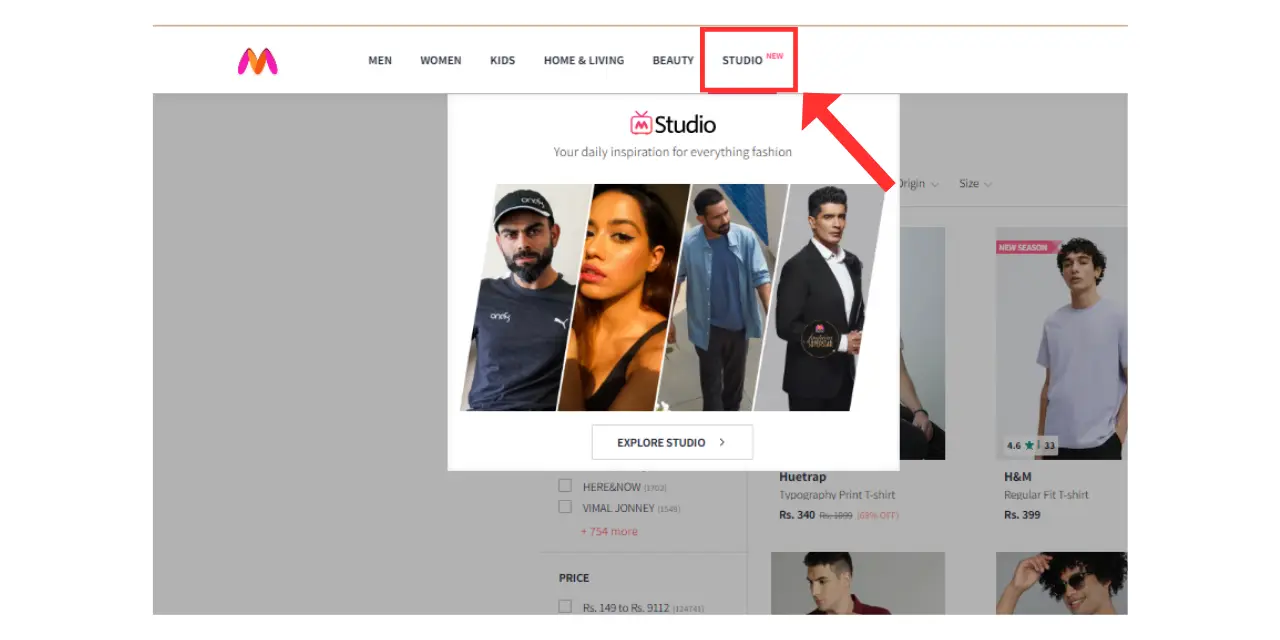
Task: Click the chevron arrow in Explore Studio button
Action: coord(722,442)
